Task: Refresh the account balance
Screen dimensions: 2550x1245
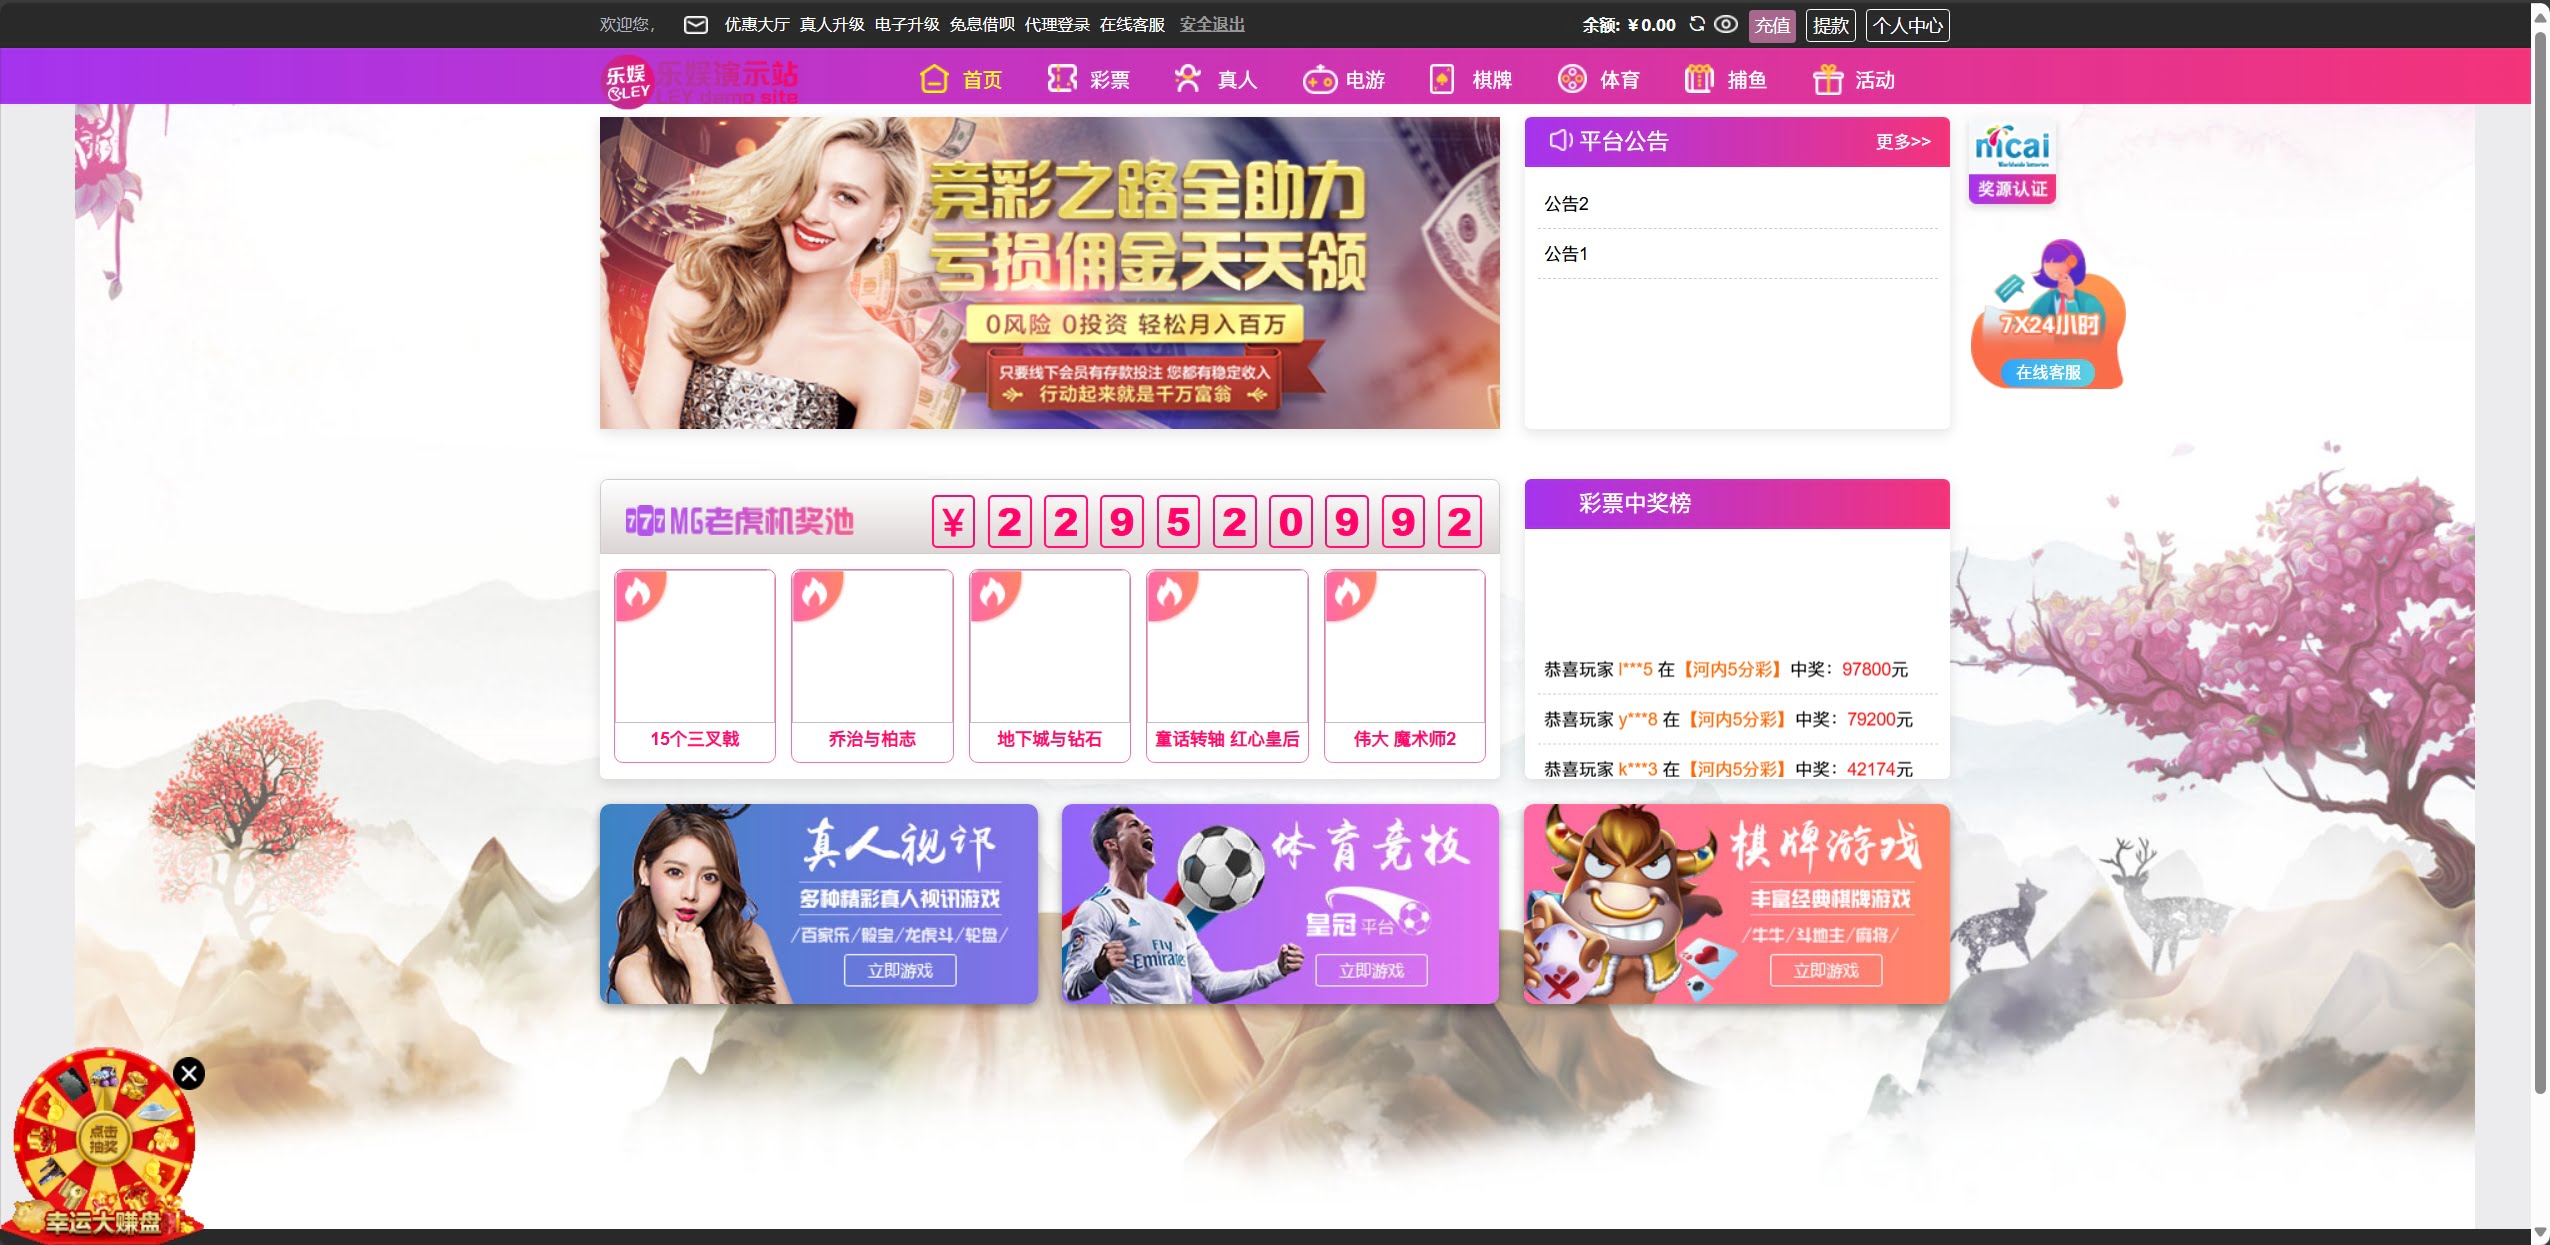Action: tap(1697, 24)
